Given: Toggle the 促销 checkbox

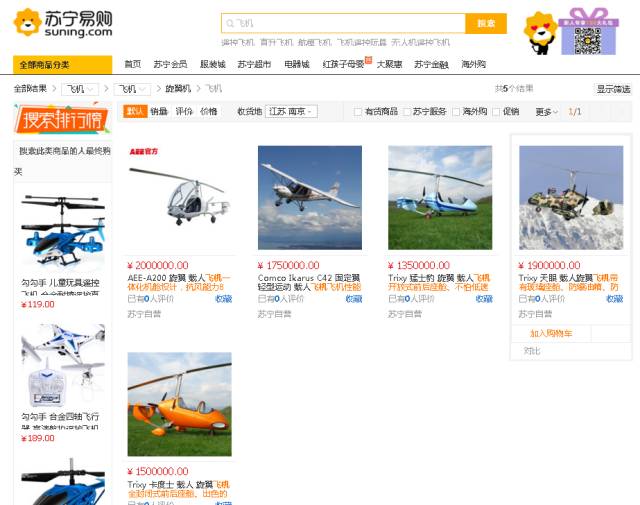Looking at the screenshot, I should tap(496, 112).
